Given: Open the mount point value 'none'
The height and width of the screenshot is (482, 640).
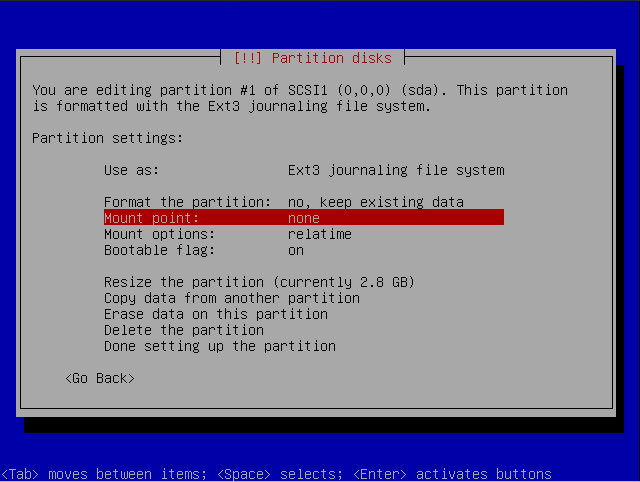Looking at the screenshot, I should (303, 218).
